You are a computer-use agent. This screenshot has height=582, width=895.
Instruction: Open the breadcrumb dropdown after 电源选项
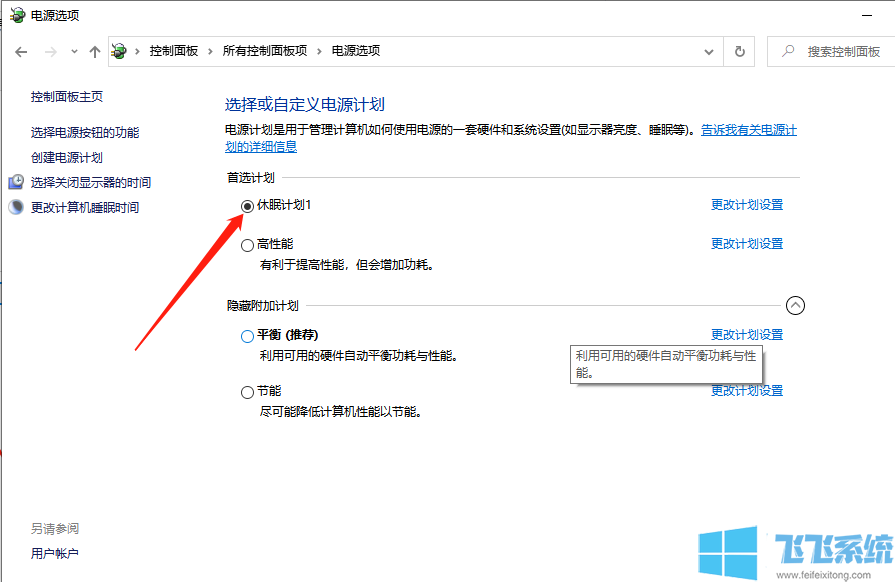pos(708,51)
